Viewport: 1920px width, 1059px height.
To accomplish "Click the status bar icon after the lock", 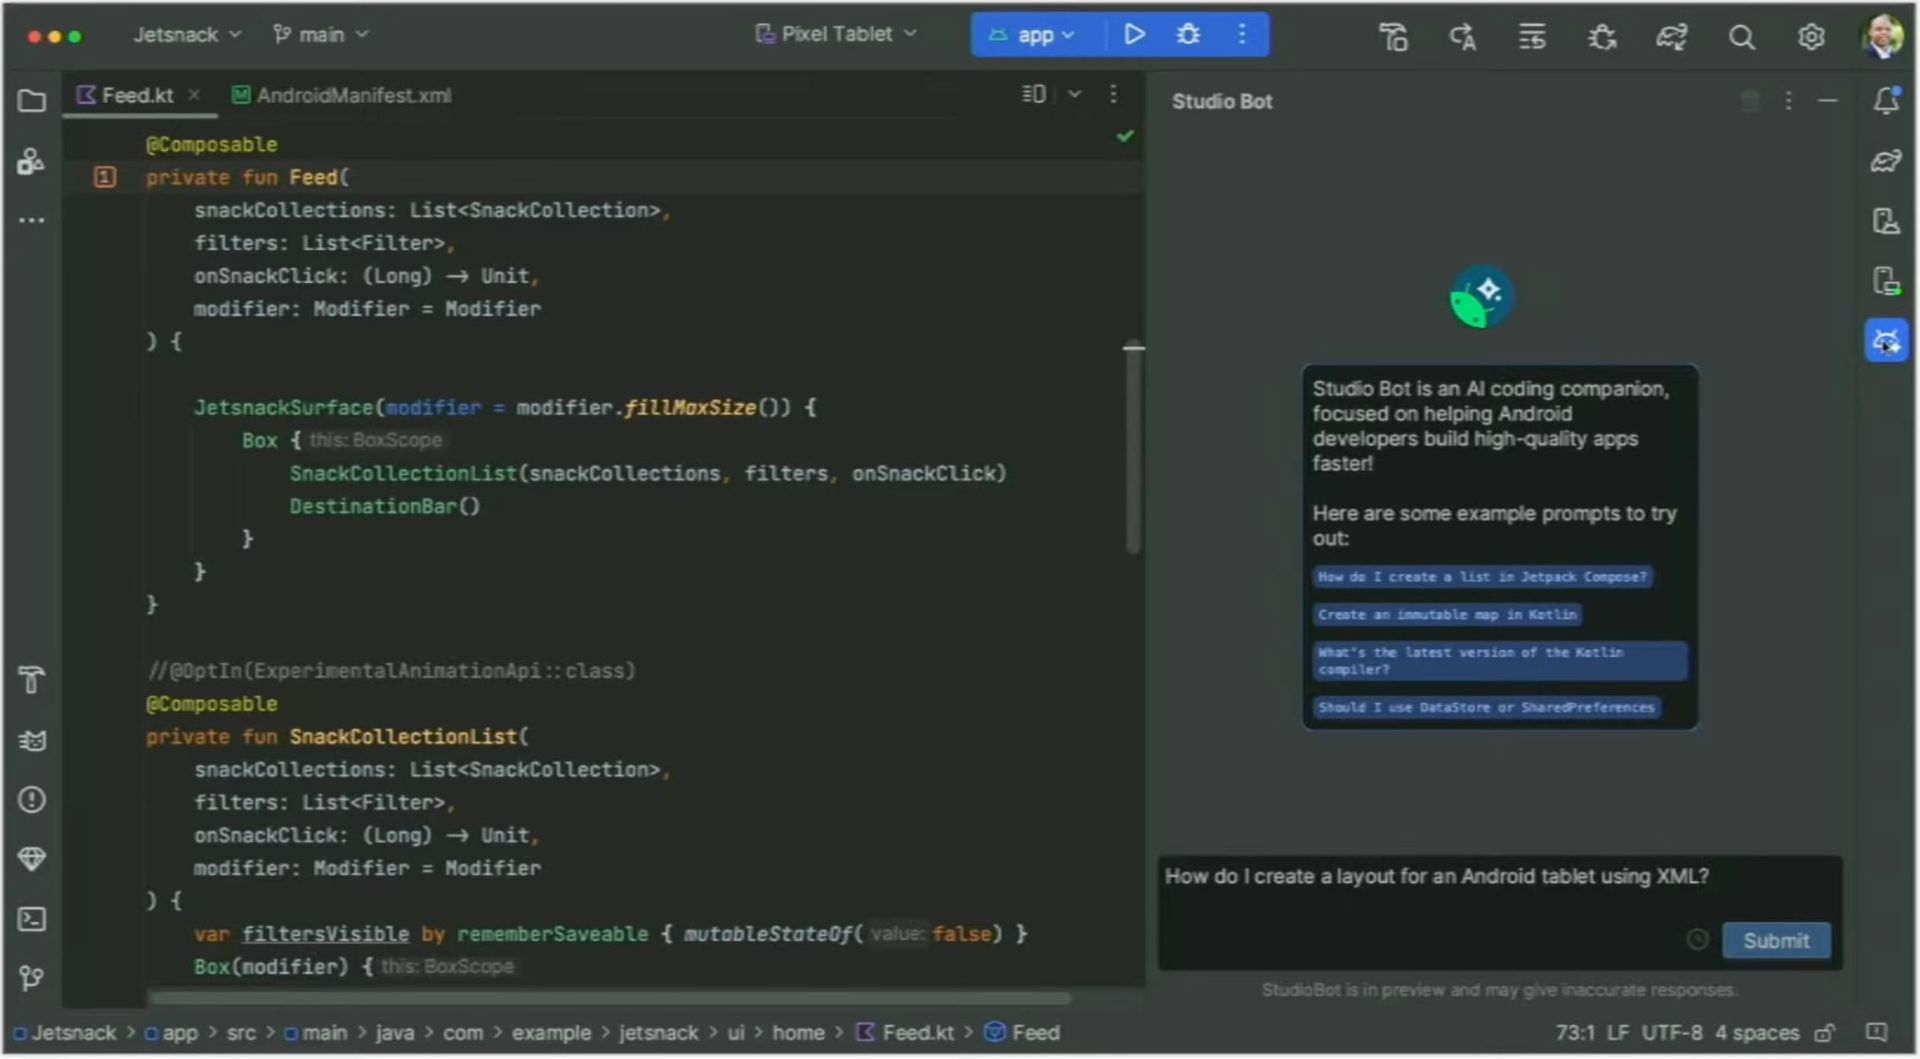I will click(x=1877, y=1032).
